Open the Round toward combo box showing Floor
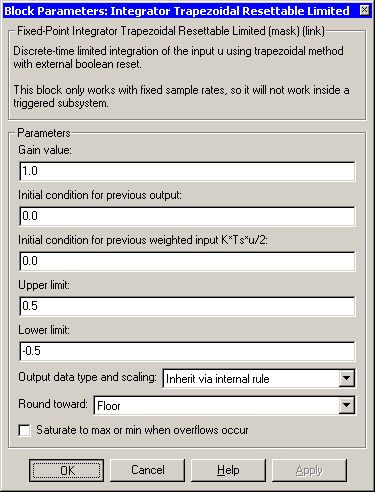This screenshot has width=375, height=492. pyautogui.click(x=225, y=405)
